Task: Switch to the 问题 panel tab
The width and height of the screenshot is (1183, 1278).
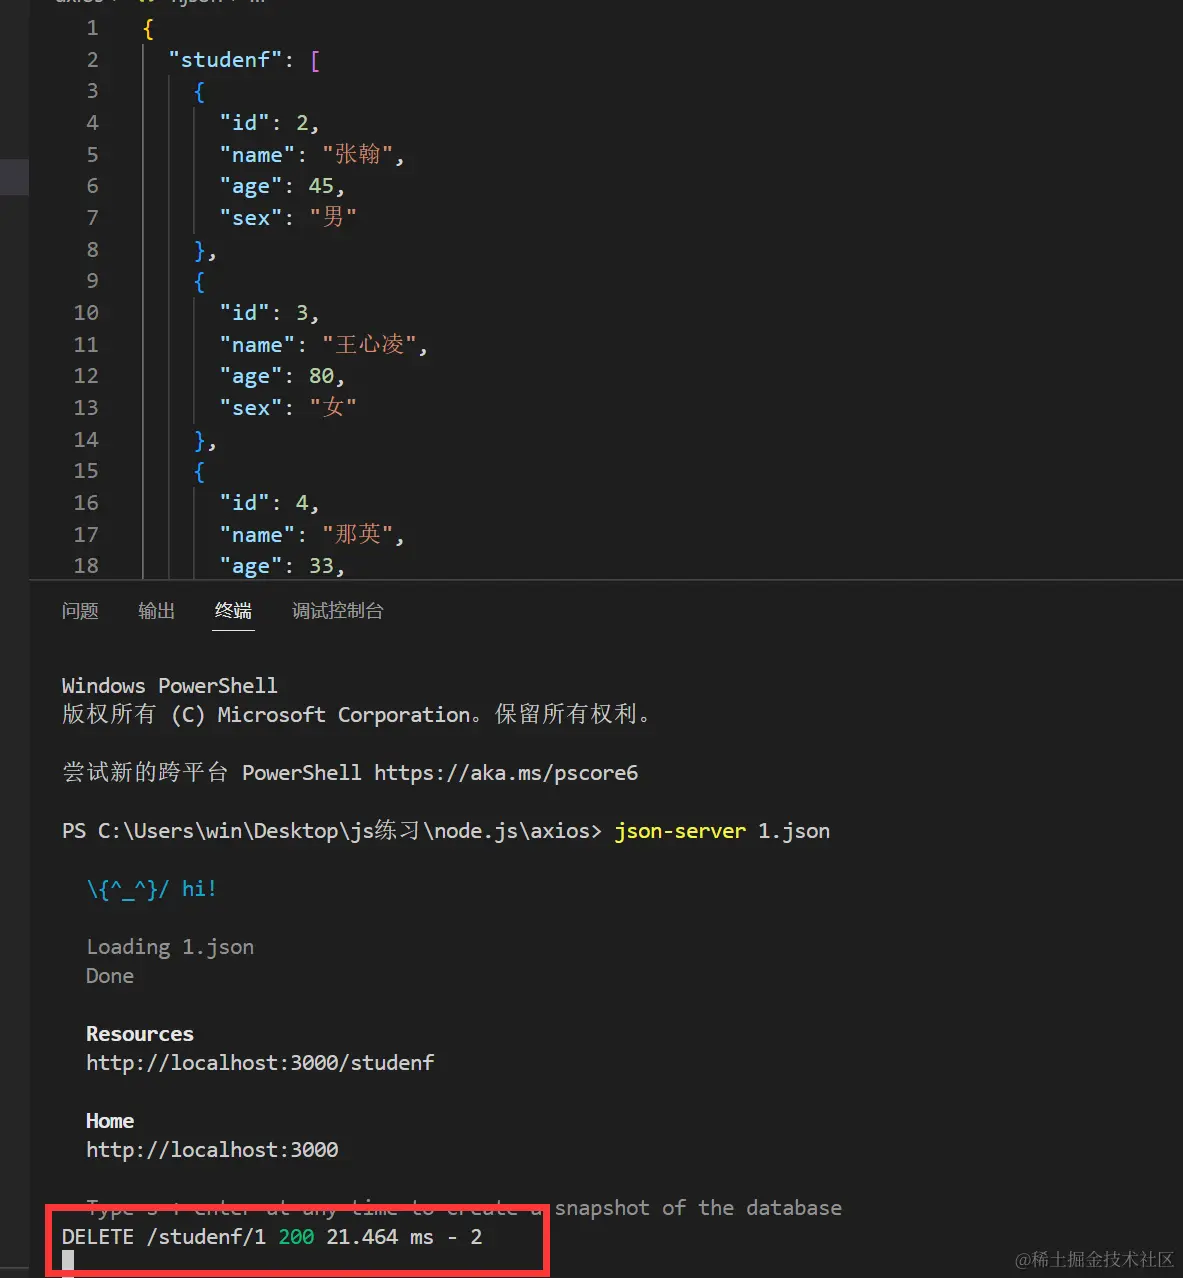Action: [x=80, y=611]
